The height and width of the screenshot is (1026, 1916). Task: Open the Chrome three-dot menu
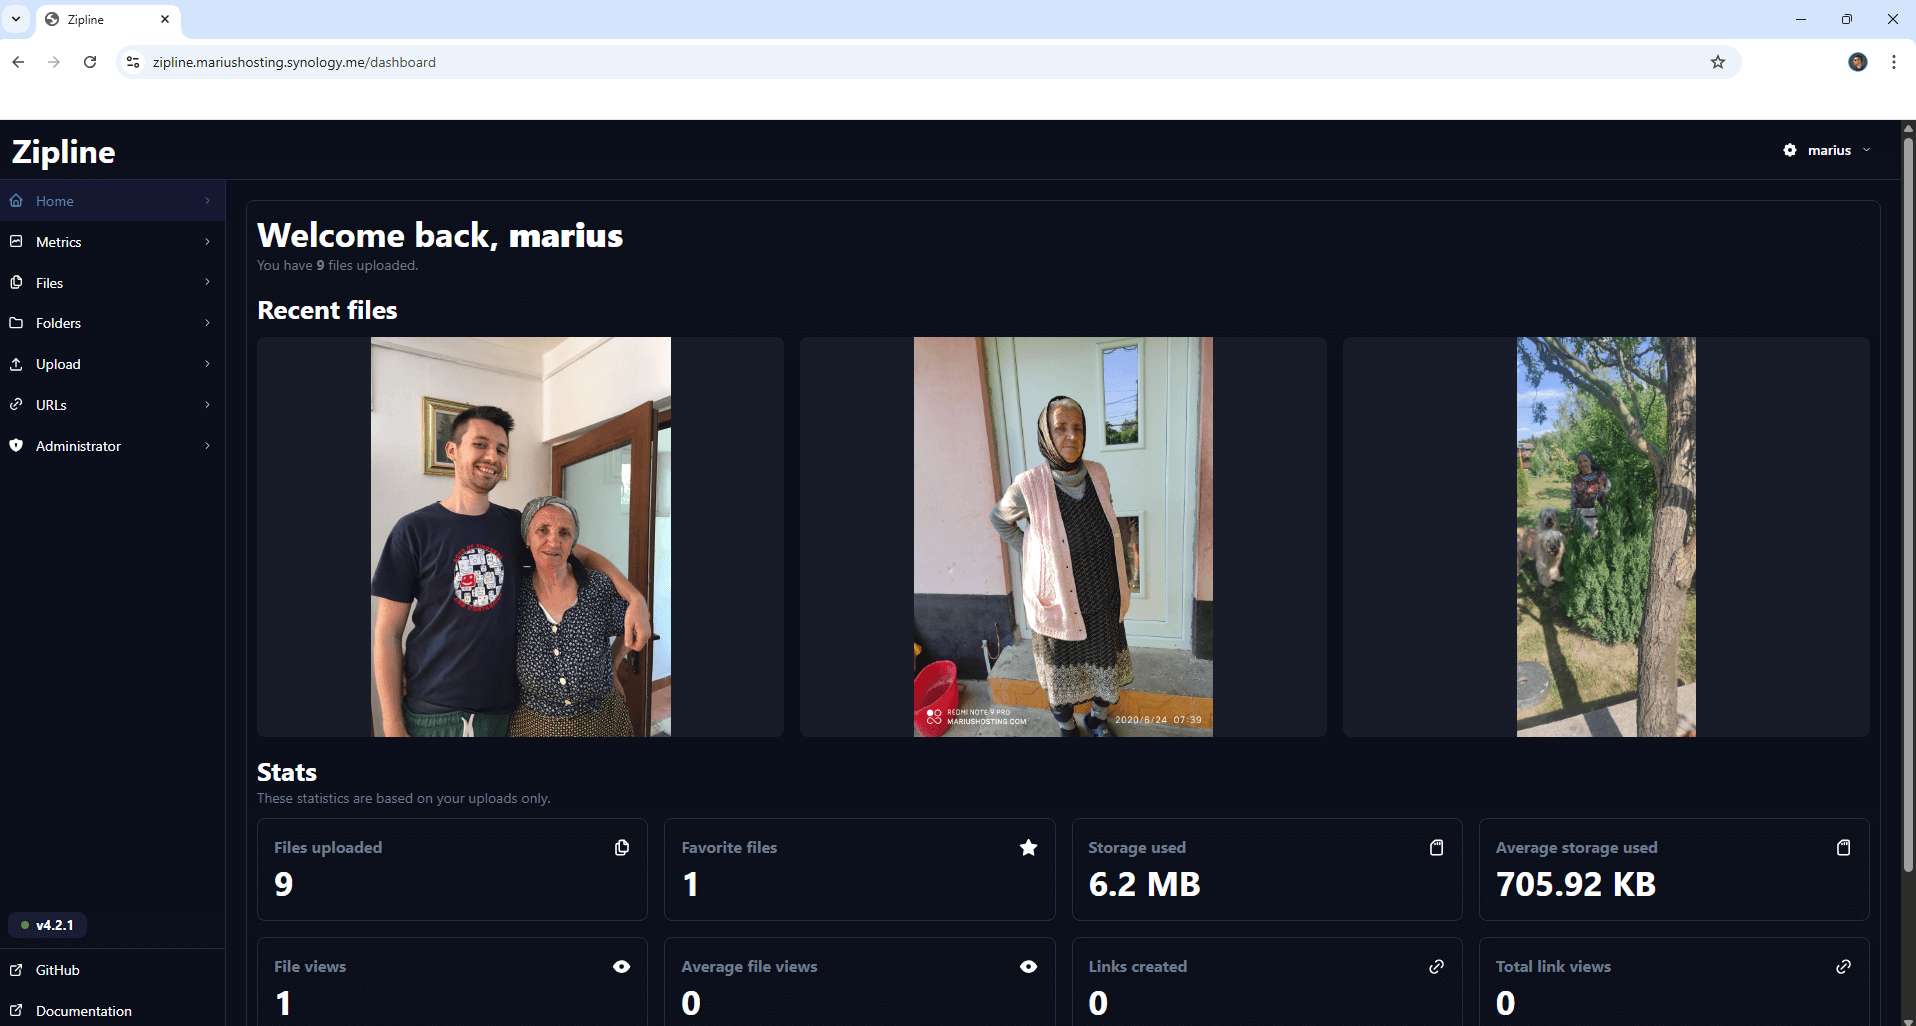click(1894, 62)
